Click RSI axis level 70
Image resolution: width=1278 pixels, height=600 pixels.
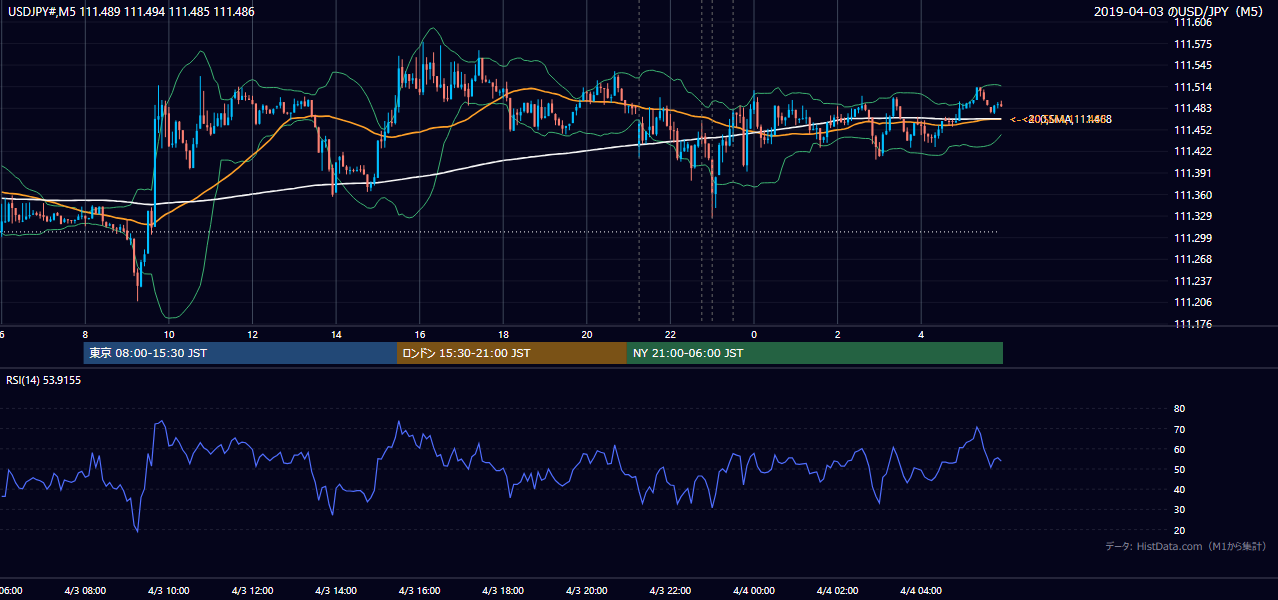click(1179, 429)
